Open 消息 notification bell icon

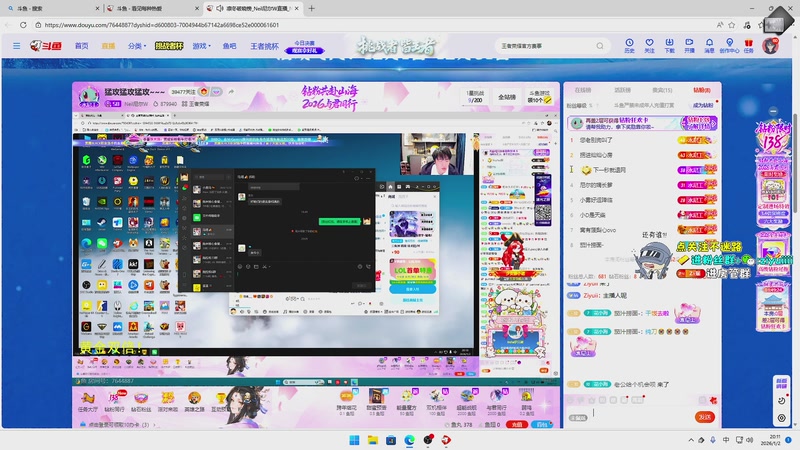click(709, 45)
